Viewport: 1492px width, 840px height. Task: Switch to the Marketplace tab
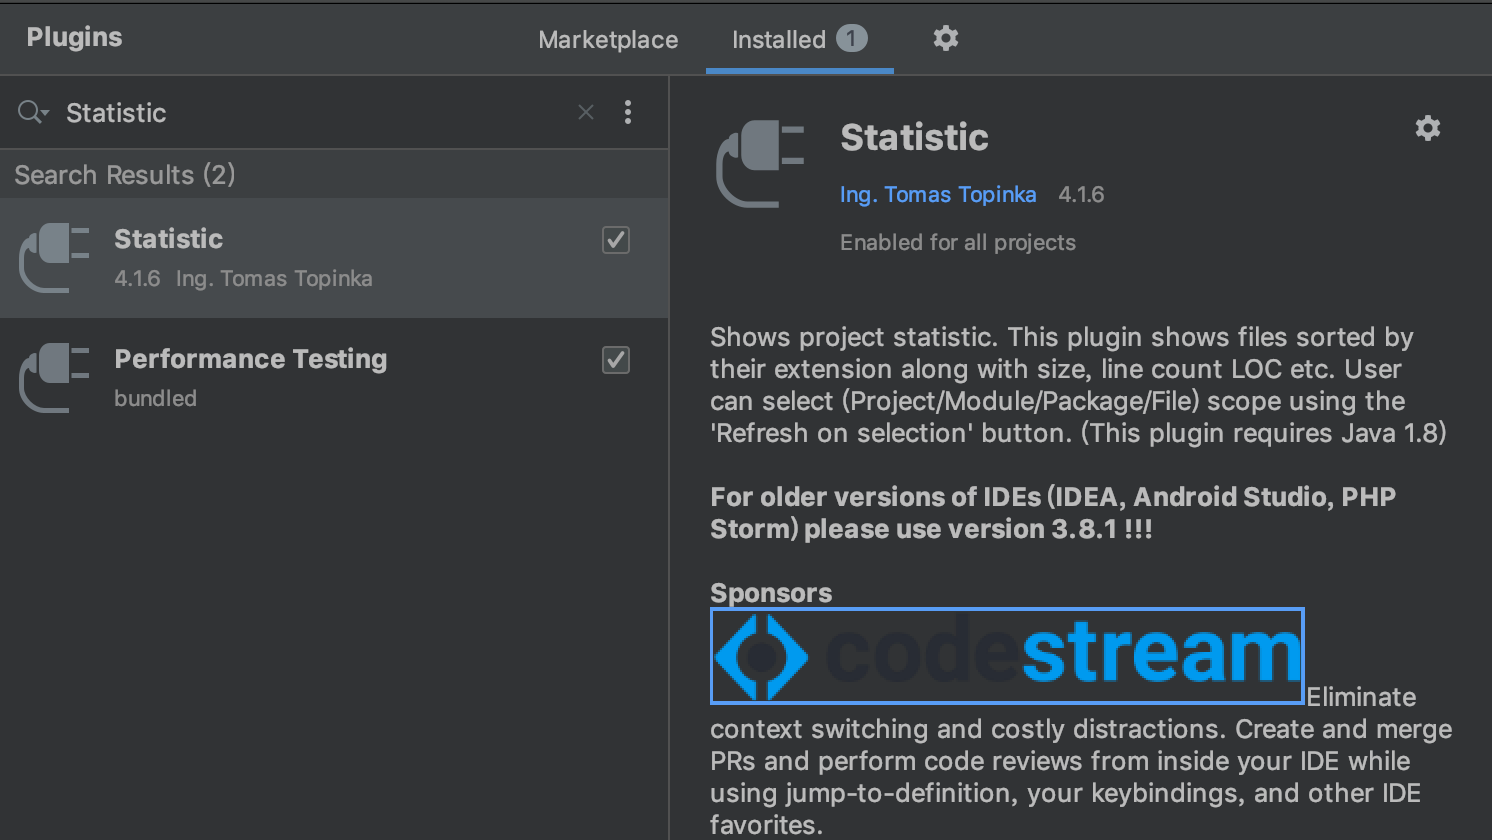(608, 40)
